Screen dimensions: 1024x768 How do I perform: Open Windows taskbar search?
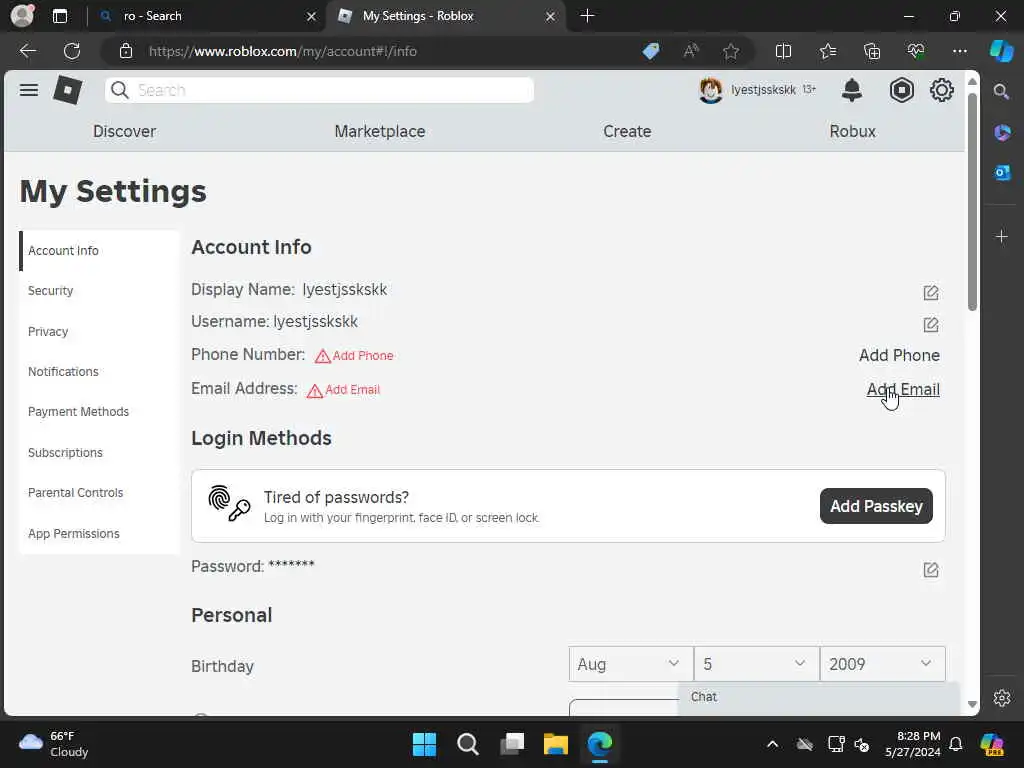[x=468, y=744]
